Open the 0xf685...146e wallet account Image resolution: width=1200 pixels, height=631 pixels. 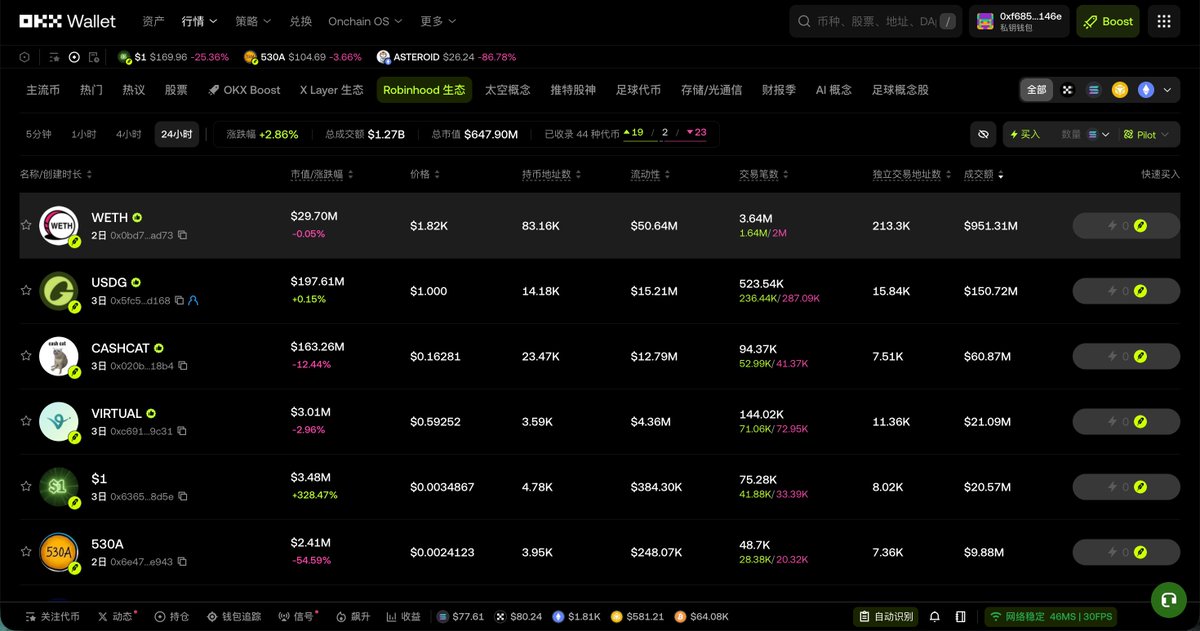coord(1019,21)
